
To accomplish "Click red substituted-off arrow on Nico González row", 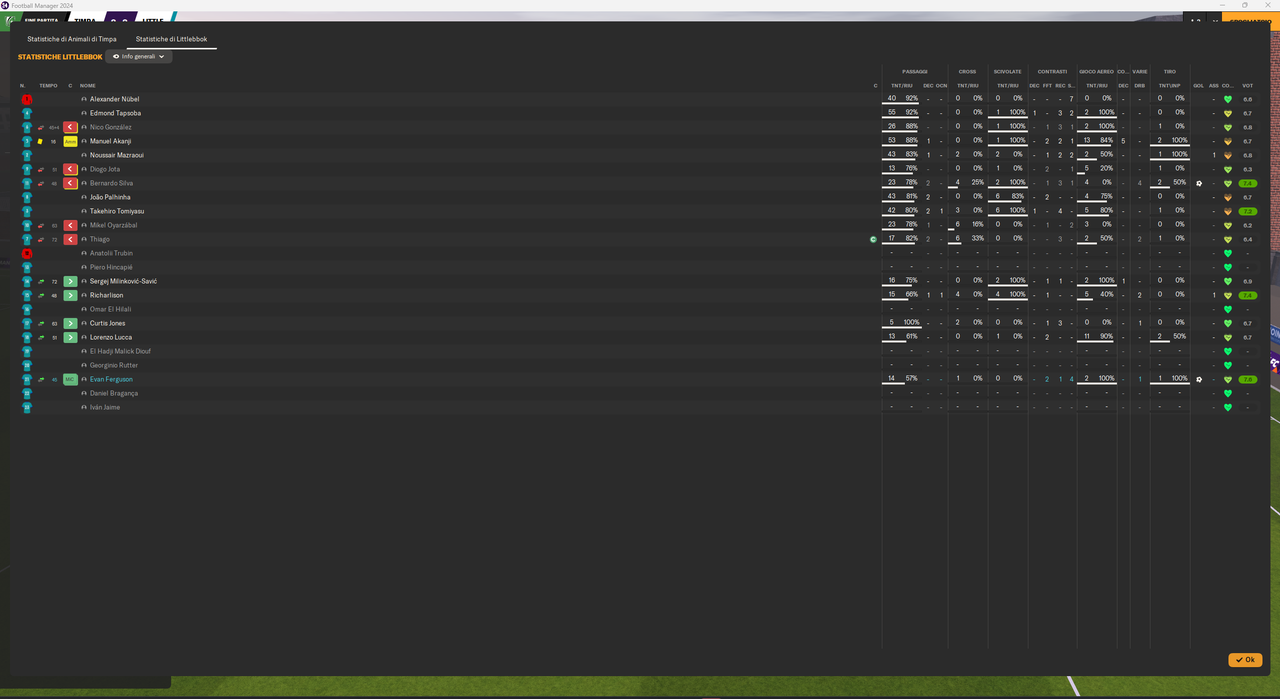I will (70, 127).
